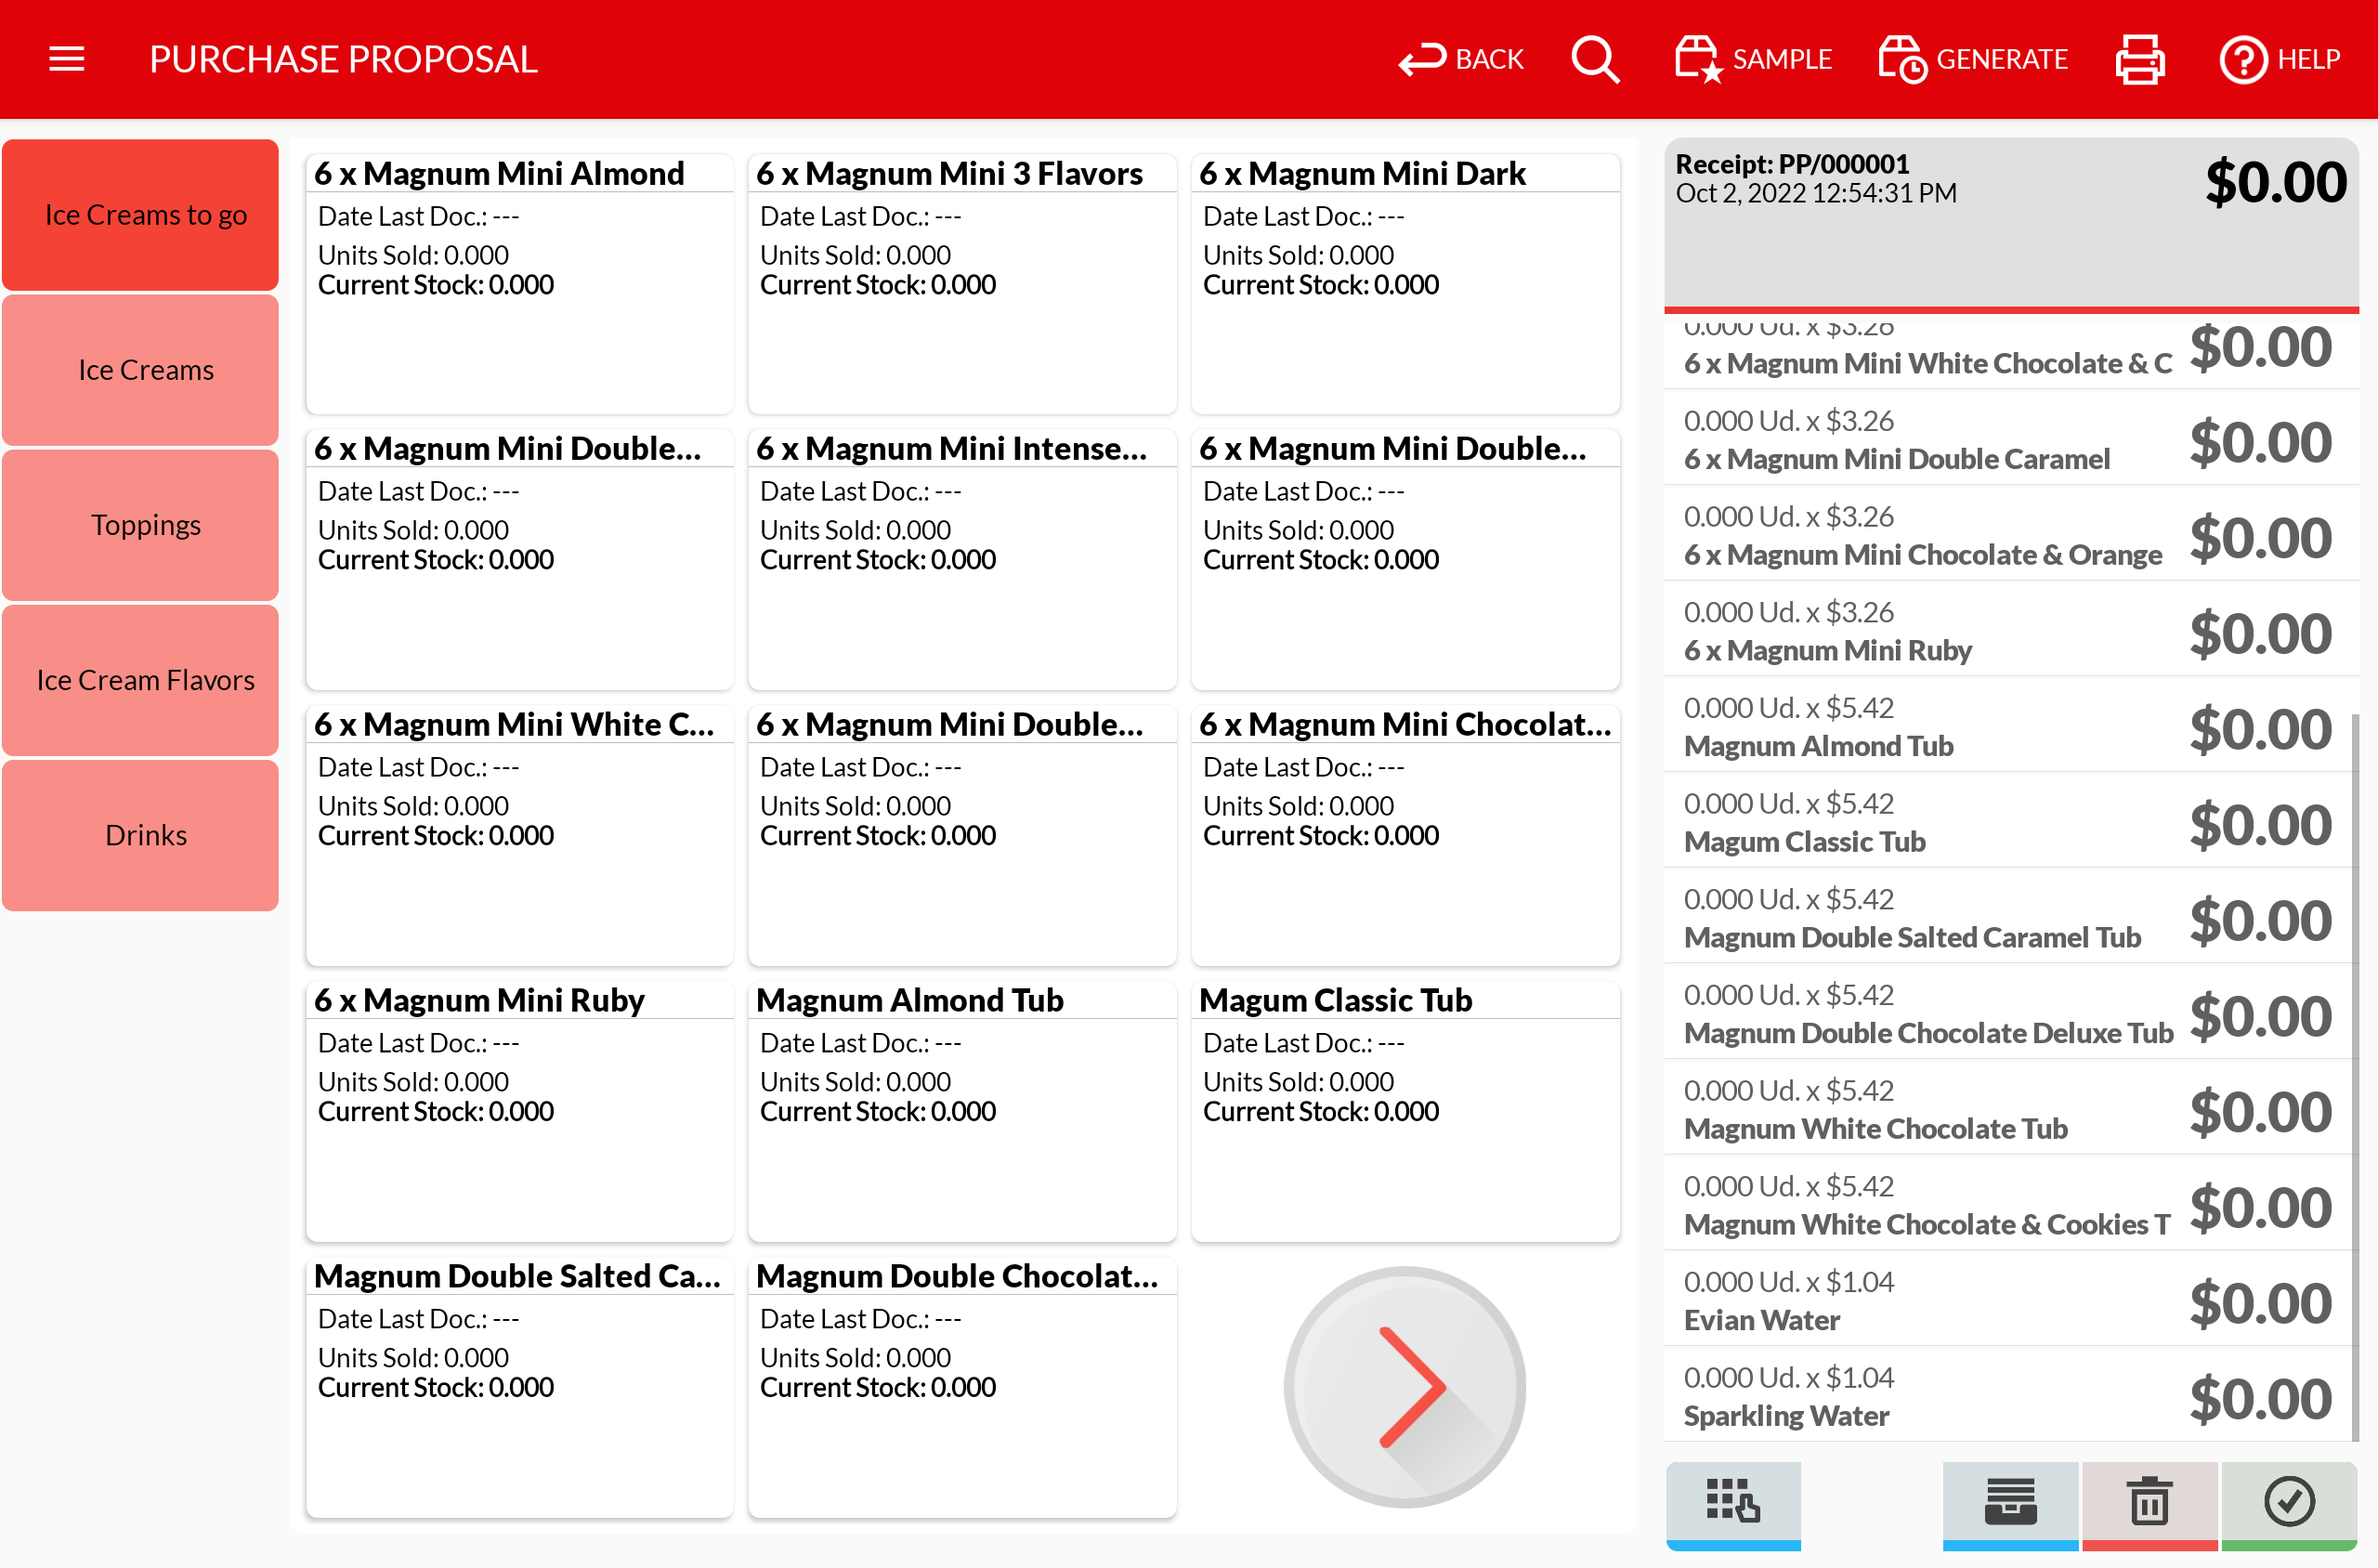Click the grid selection icon
Image resolution: width=2378 pixels, height=1568 pixels.
click(x=1733, y=1503)
